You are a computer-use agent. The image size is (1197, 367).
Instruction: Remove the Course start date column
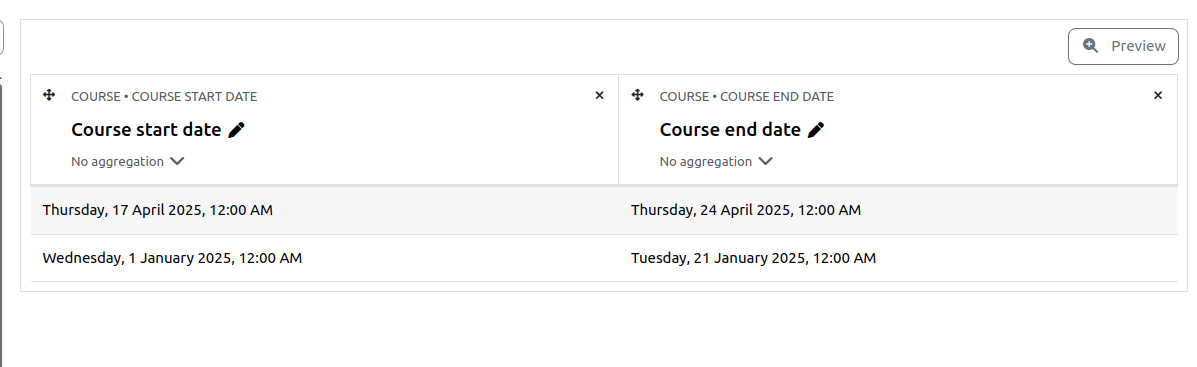point(599,95)
